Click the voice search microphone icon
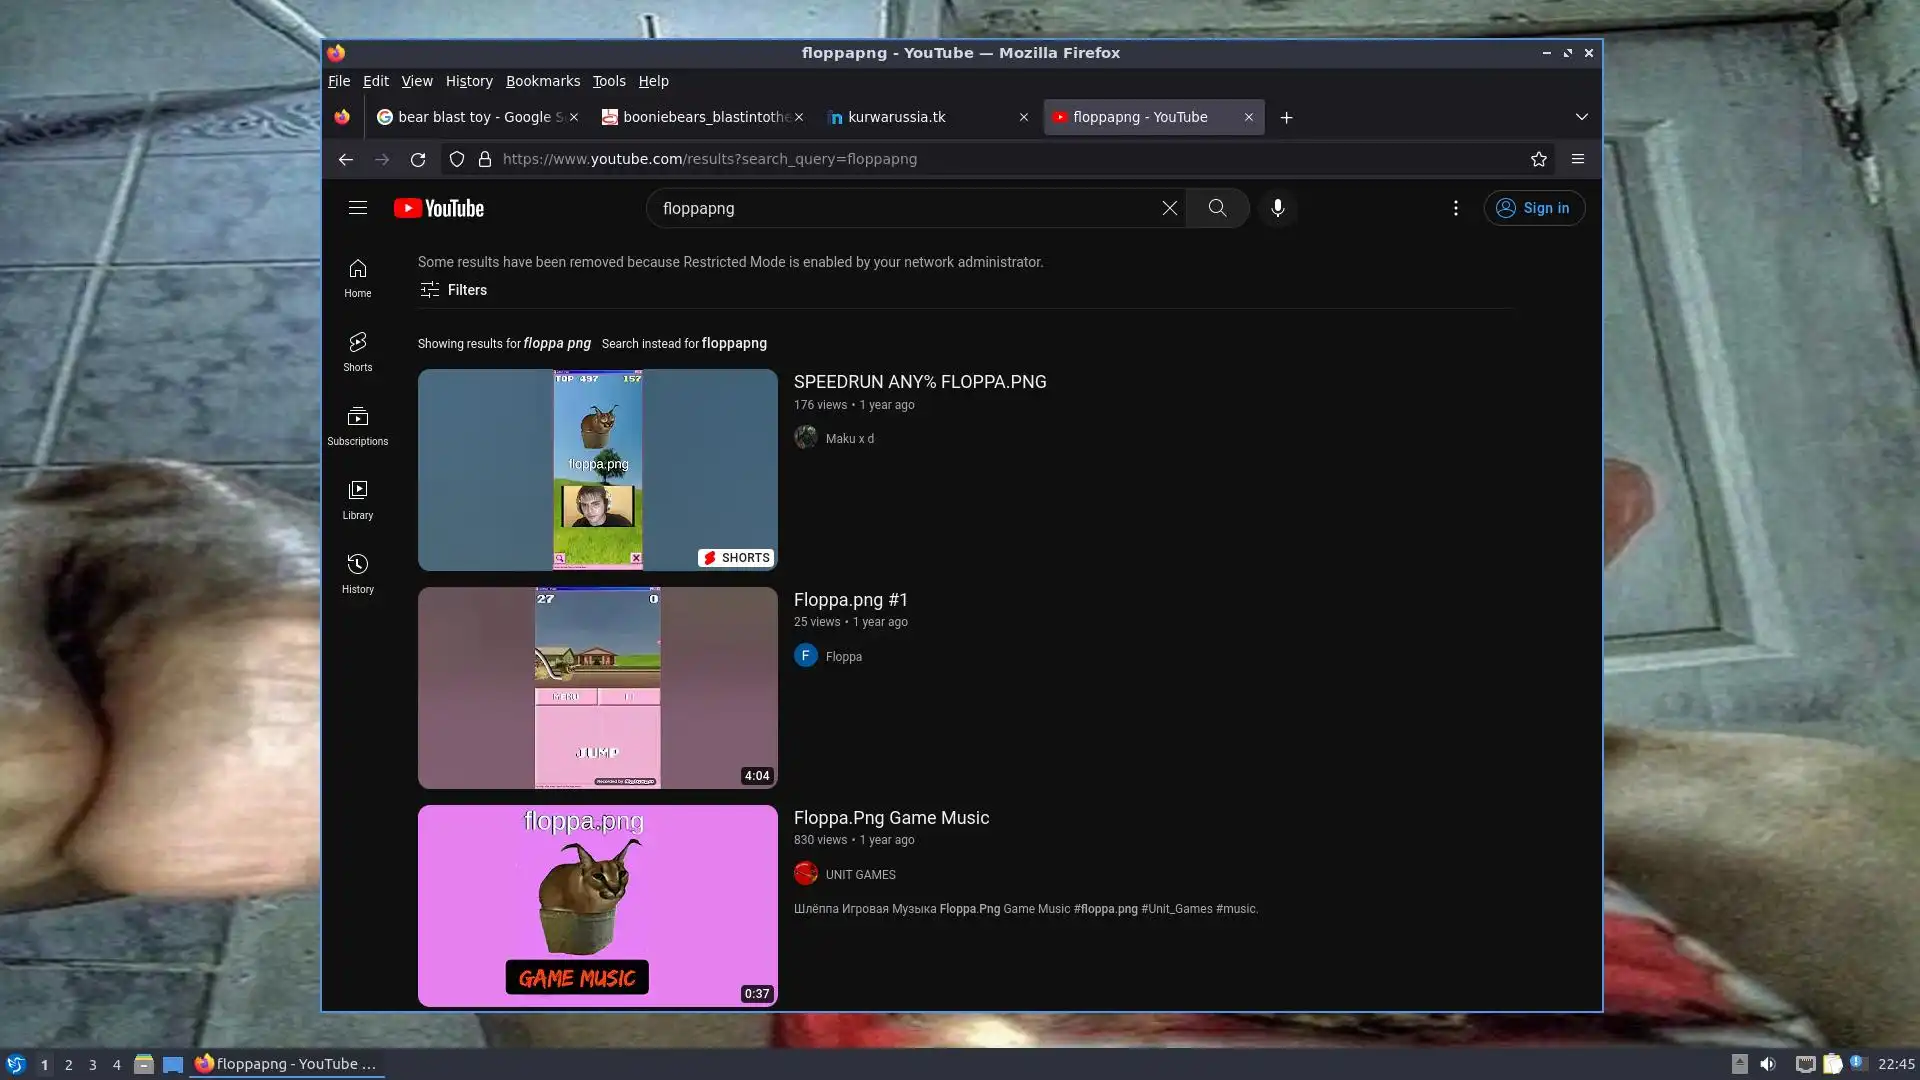 pos(1277,208)
